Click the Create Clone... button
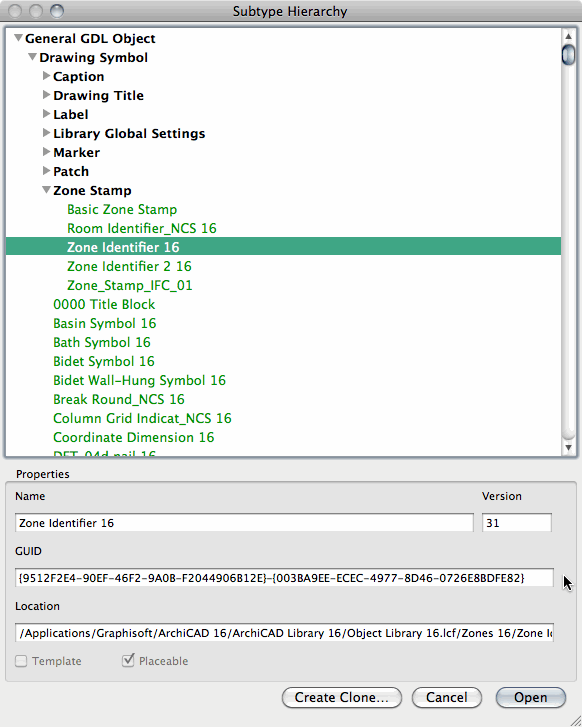 [x=342, y=697]
